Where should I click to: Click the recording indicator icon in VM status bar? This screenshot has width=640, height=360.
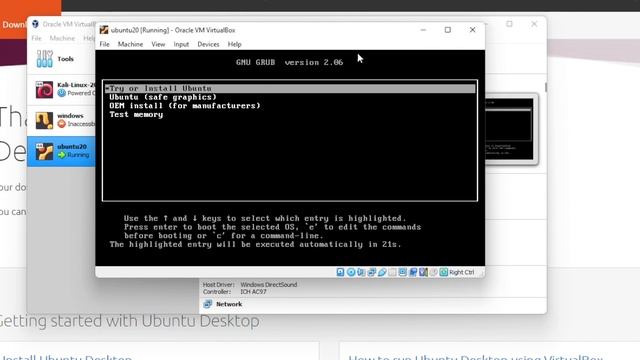coord(413,272)
